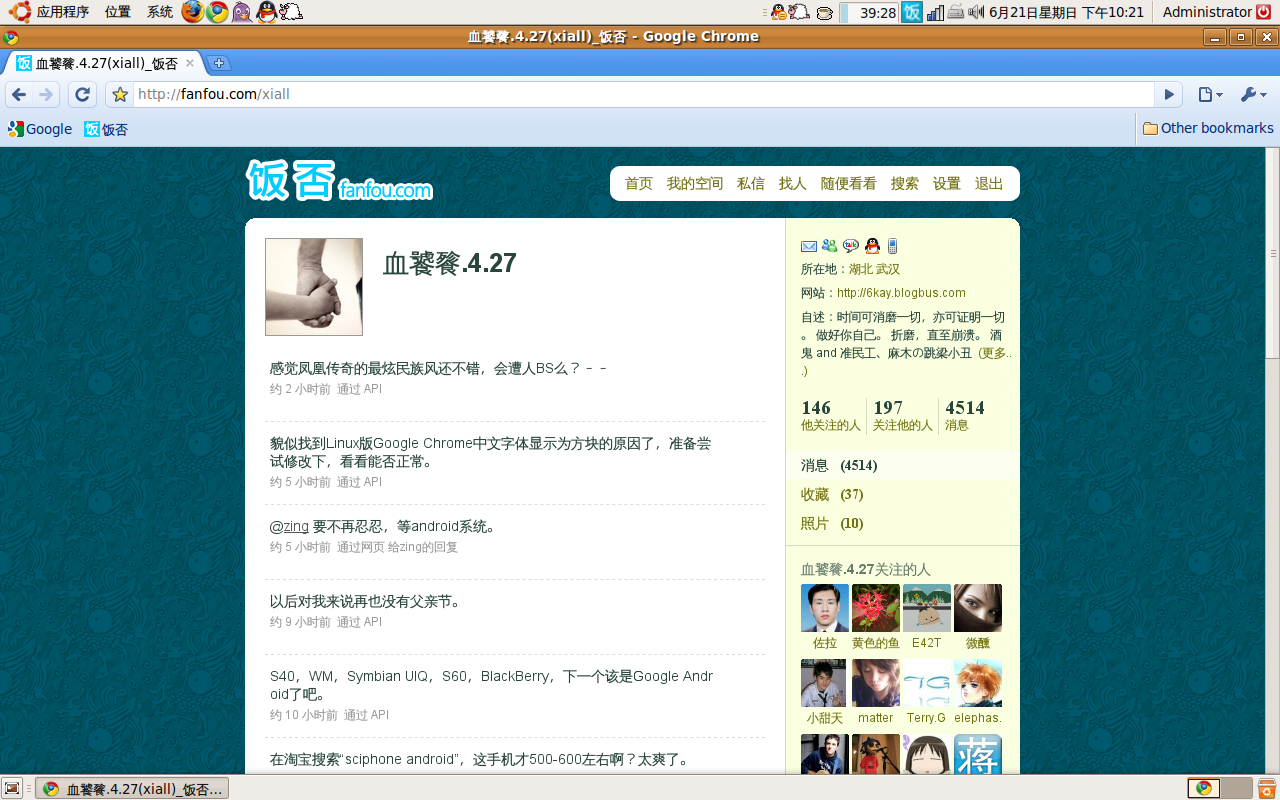This screenshot has height=800, width=1280.
Task: Open 找人 in navigation bar
Action: (x=793, y=183)
